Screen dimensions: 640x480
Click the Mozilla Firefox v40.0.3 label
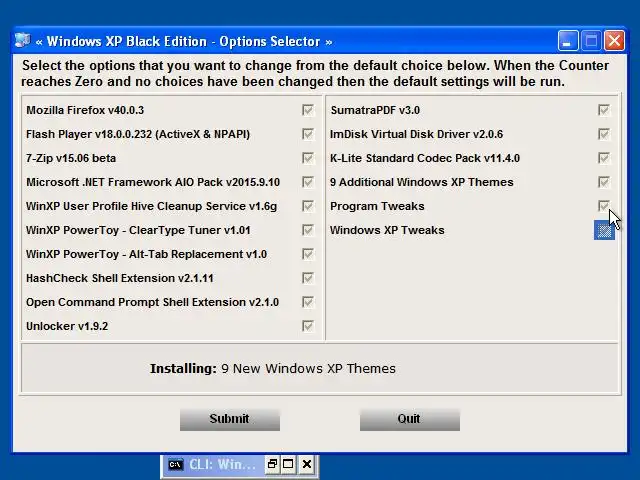point(85,110)
